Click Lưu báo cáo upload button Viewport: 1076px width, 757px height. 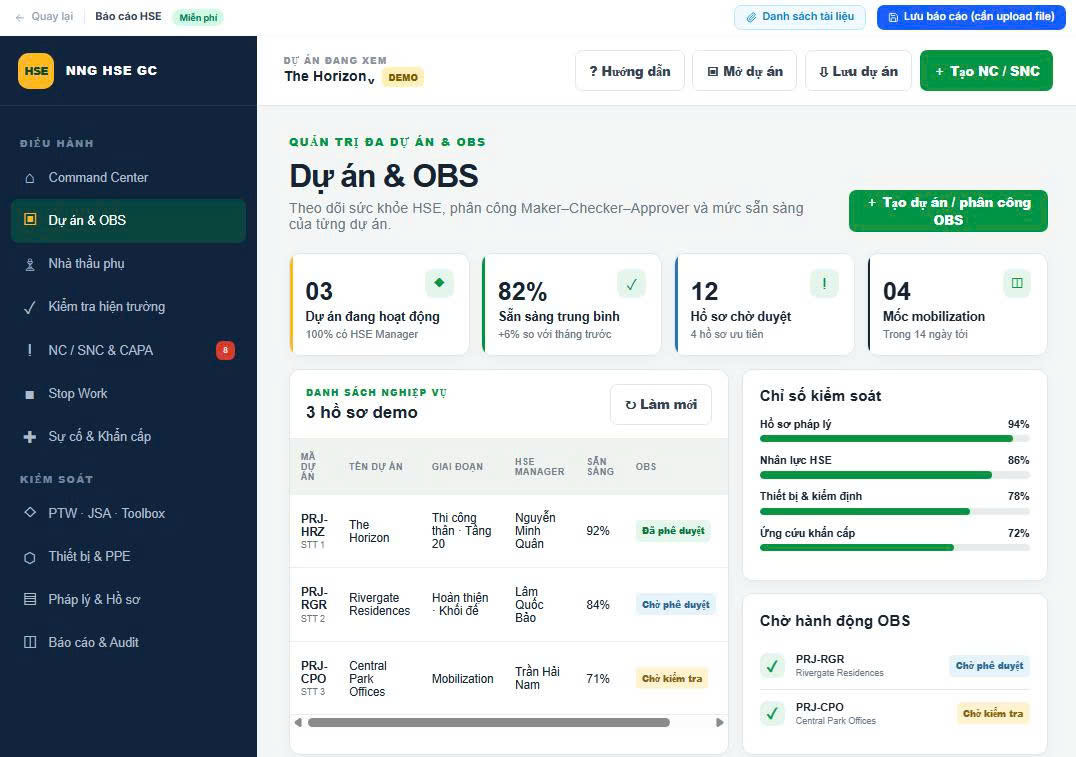coord(971,17)
